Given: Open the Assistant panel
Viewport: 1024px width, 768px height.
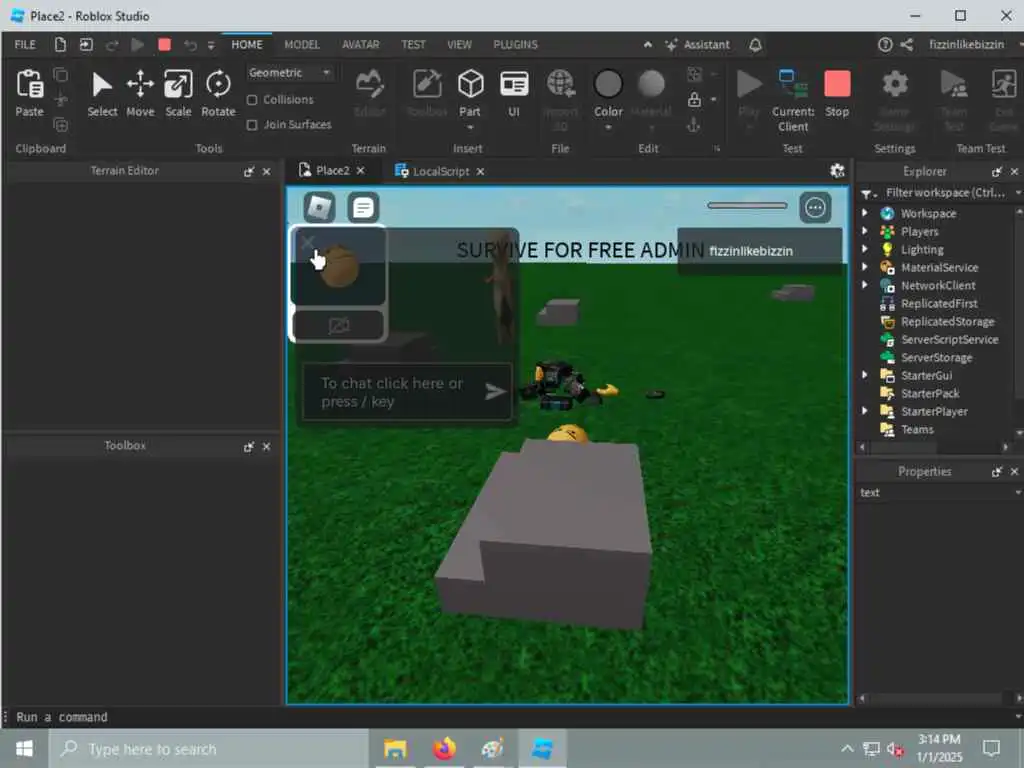Looking at the screenshot, I should click(x=697, y=44).
